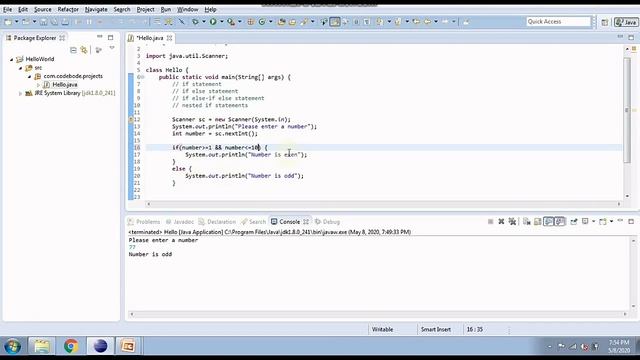The height and width of the screenshot is (360, 640).
Task: Switch to the Debug tab
Action: (327, 222)
